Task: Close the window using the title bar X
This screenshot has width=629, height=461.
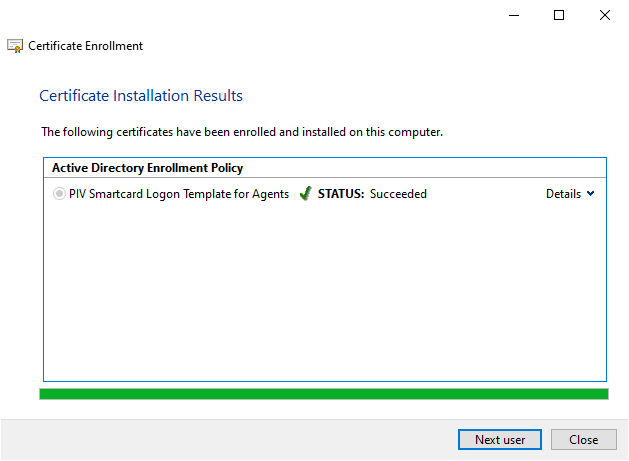Action: [605, 15]
